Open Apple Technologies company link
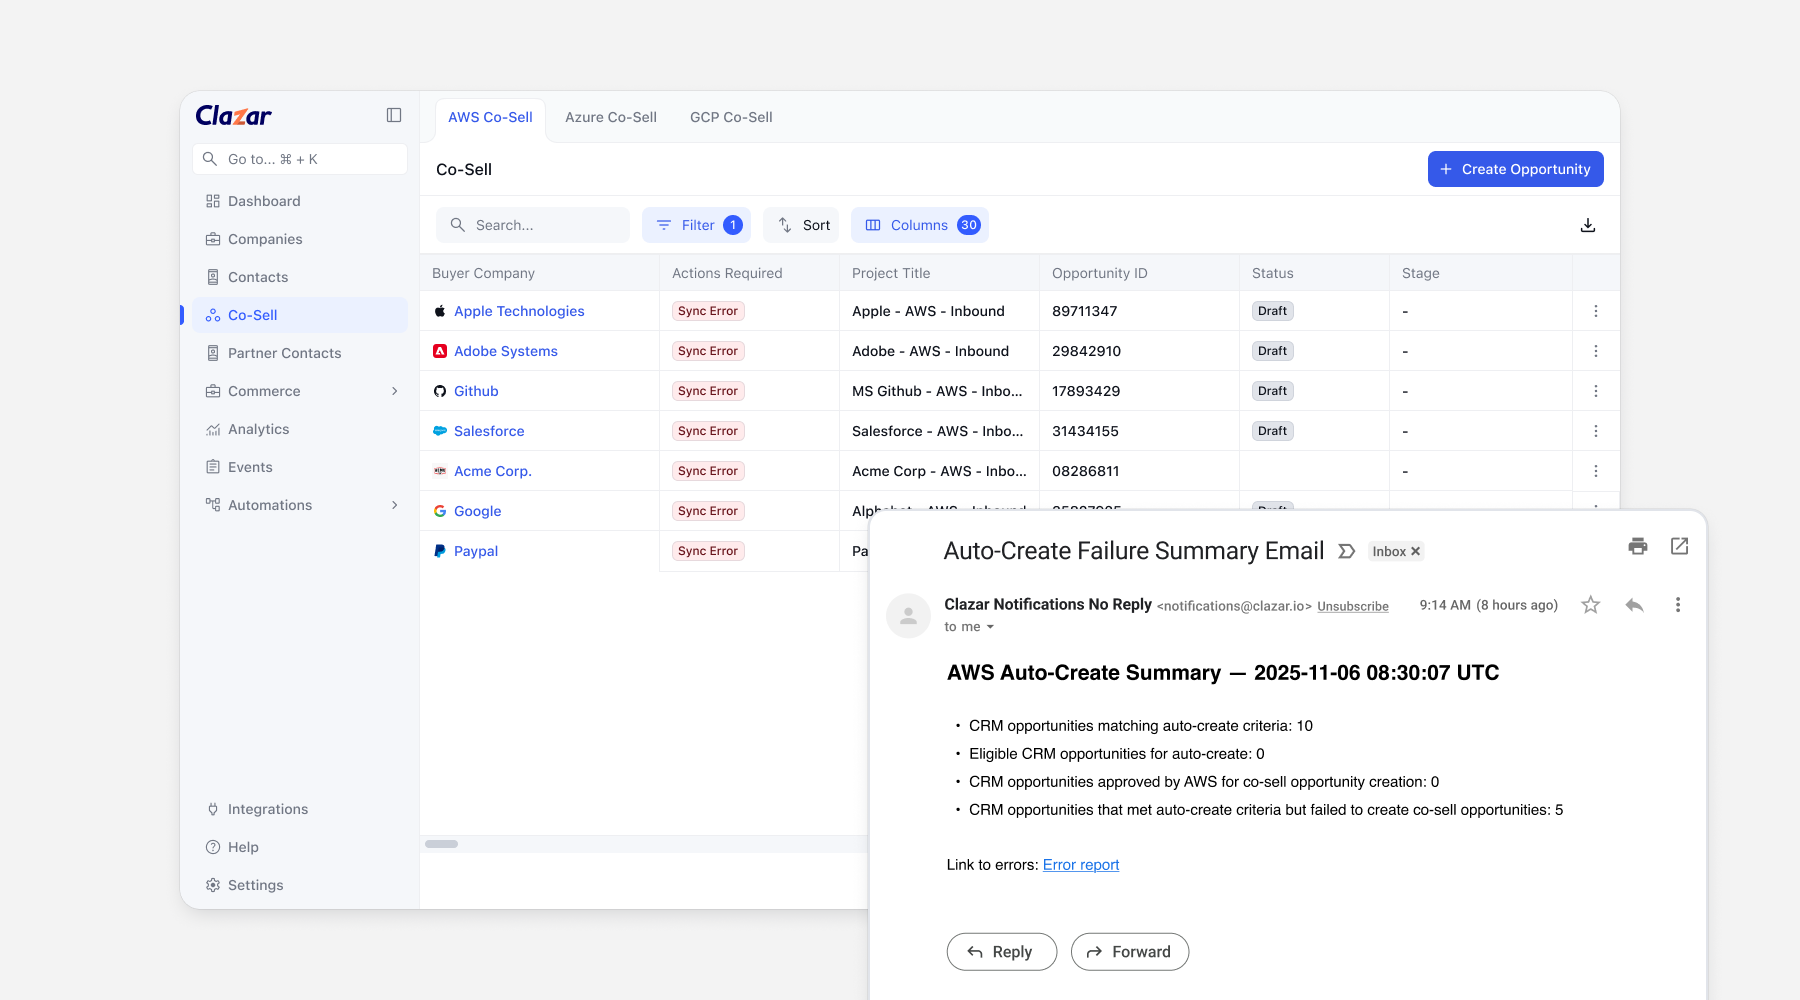Viewport: 1800px width, 1000px height. pos(519,311)
